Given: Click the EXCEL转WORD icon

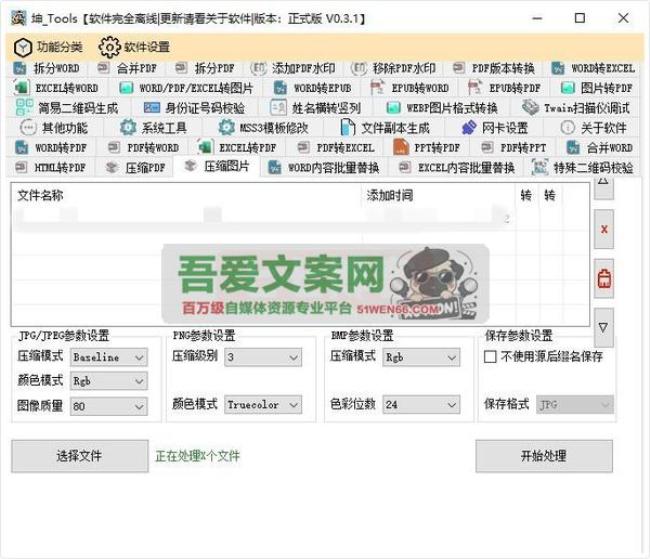Looking at the screenshot, I should pyautogui.click(x=22, y=88).
